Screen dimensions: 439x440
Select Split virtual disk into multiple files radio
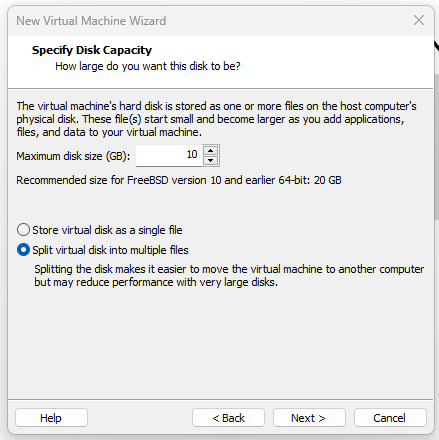tap(23, 250)
